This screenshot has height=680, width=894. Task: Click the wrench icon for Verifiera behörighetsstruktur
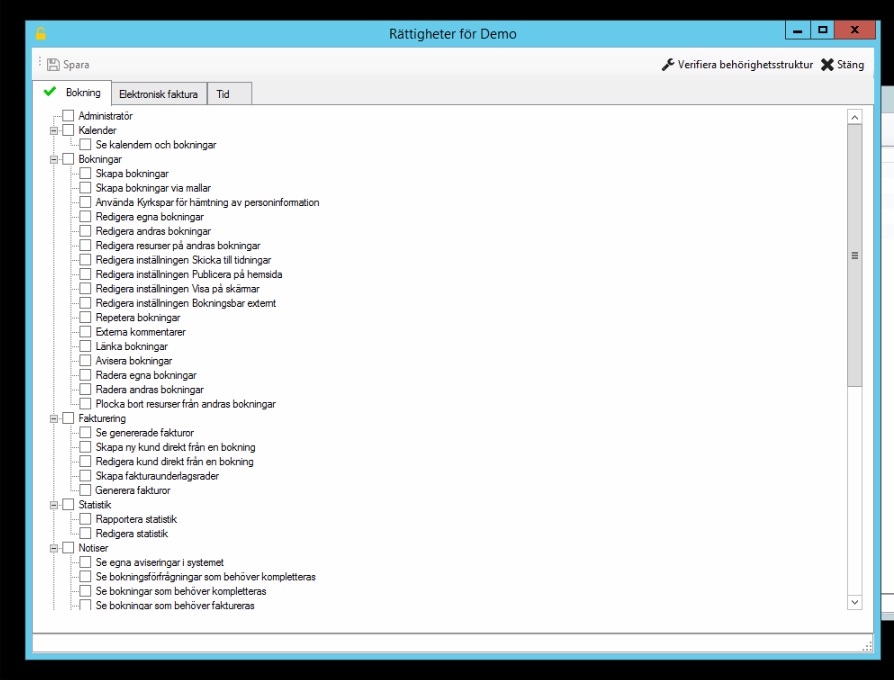(x=668, y=64)
